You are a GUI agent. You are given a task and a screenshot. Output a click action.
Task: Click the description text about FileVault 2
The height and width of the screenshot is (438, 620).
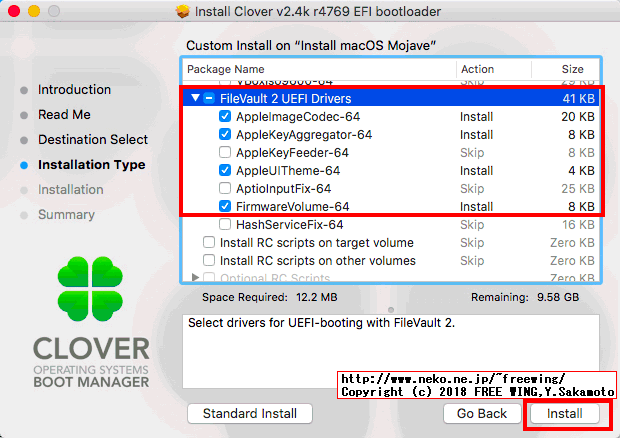click(x=321, y=323)
